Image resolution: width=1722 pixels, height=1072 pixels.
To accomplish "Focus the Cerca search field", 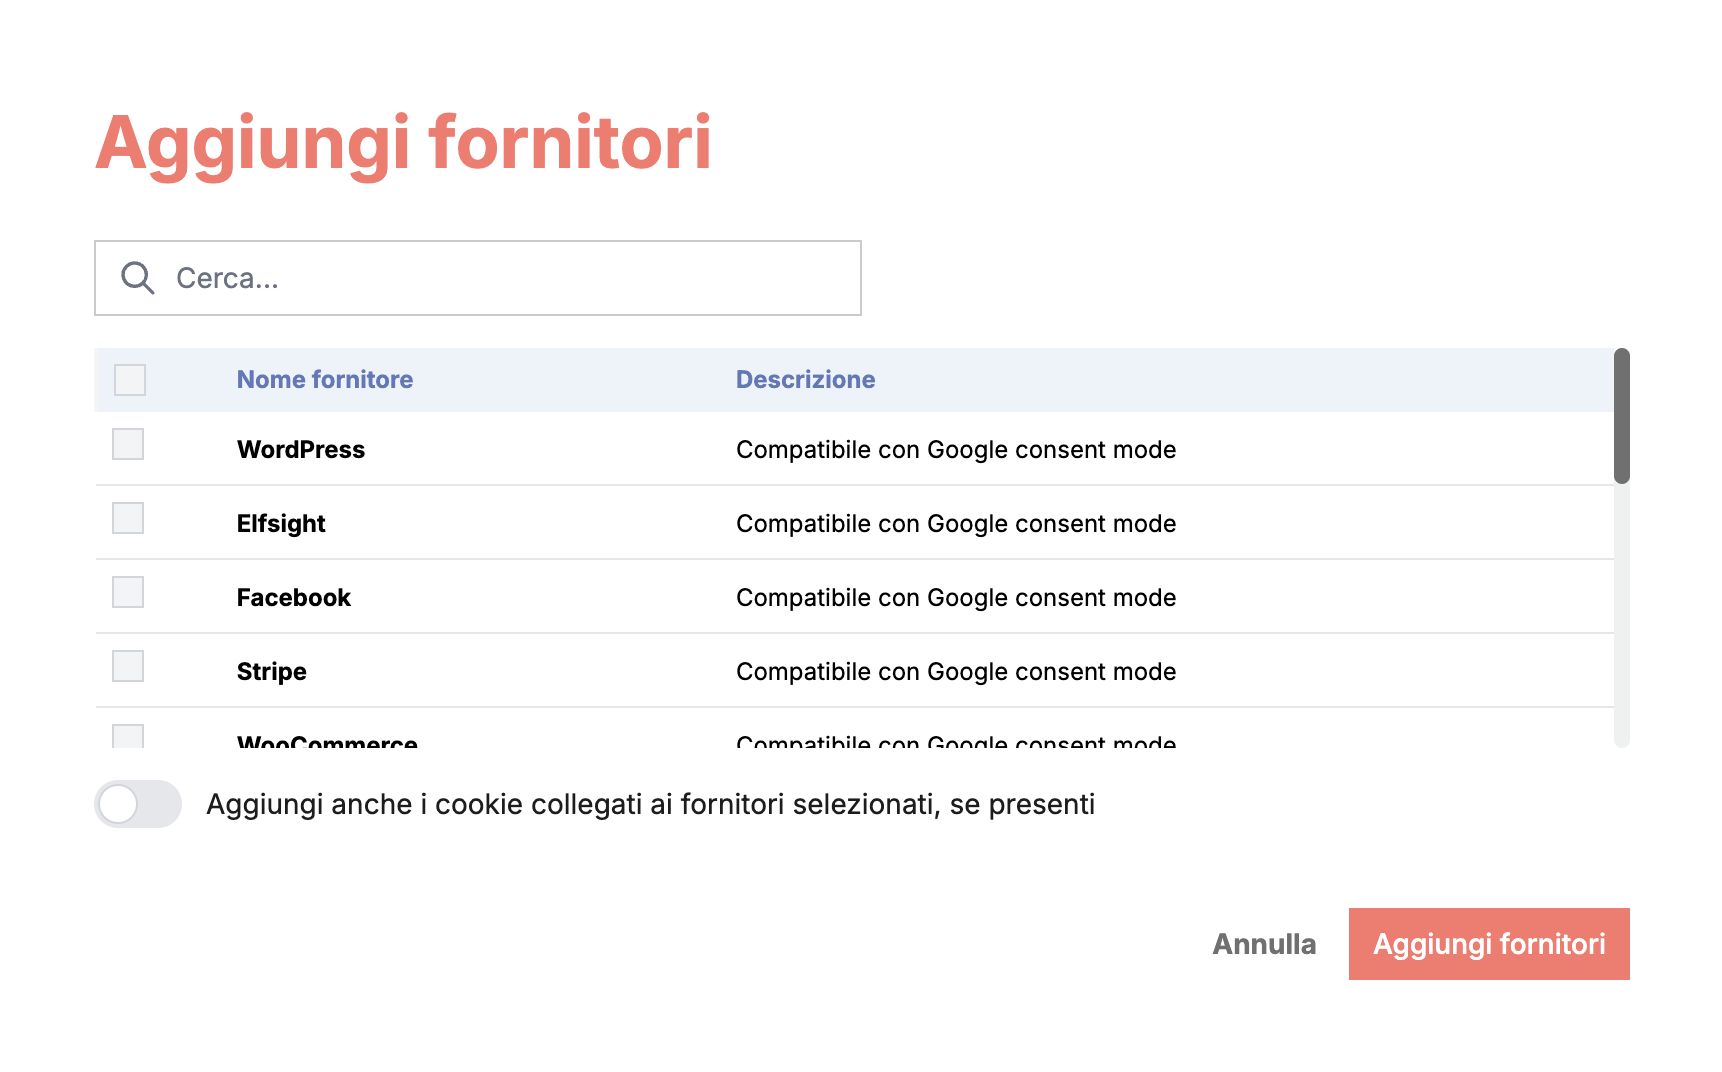I will pyautogui.click(x=478, y=278).
